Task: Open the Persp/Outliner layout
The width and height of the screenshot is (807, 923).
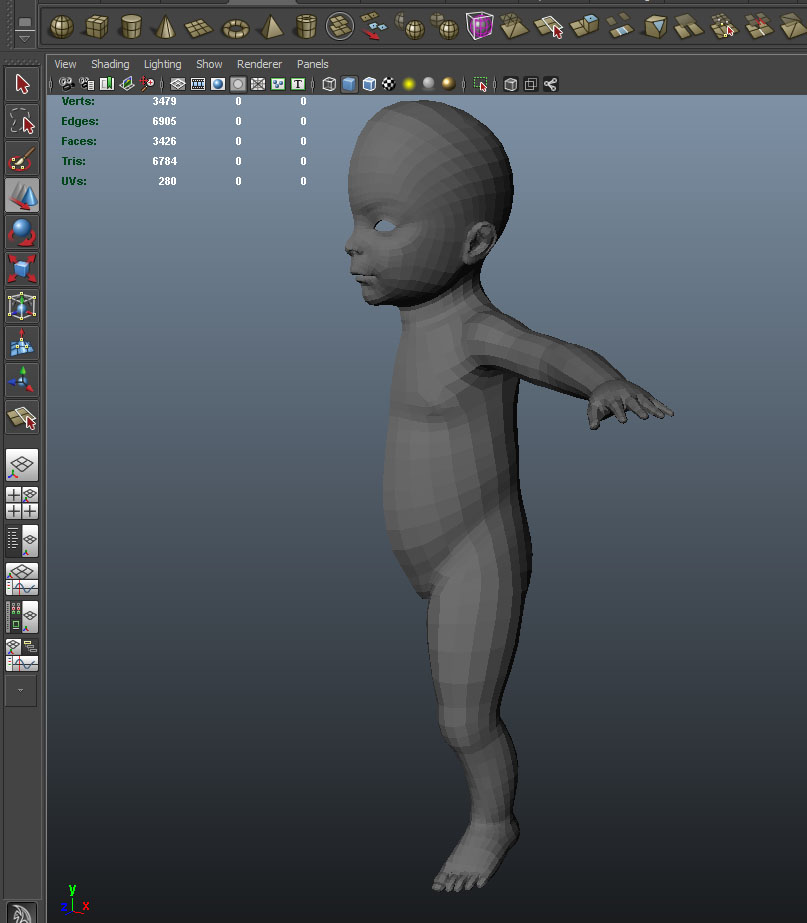Action: click(x=22, y=541)
